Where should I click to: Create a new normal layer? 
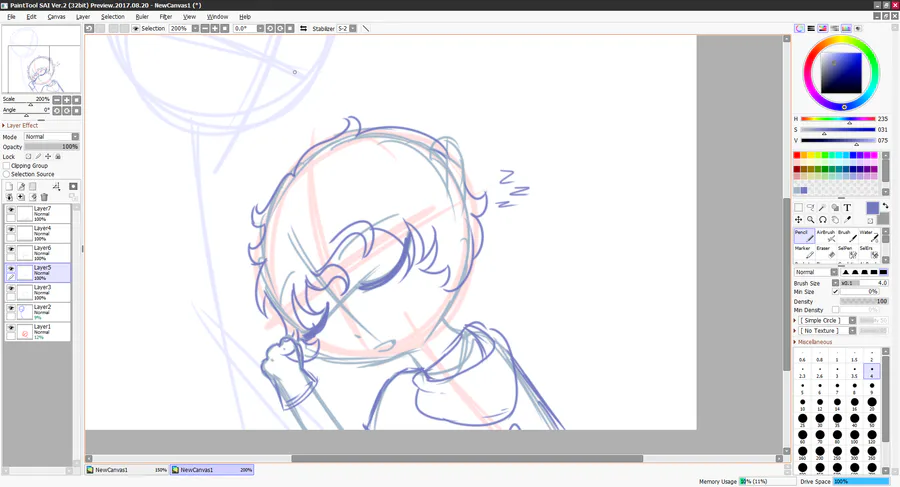point(9,186)
